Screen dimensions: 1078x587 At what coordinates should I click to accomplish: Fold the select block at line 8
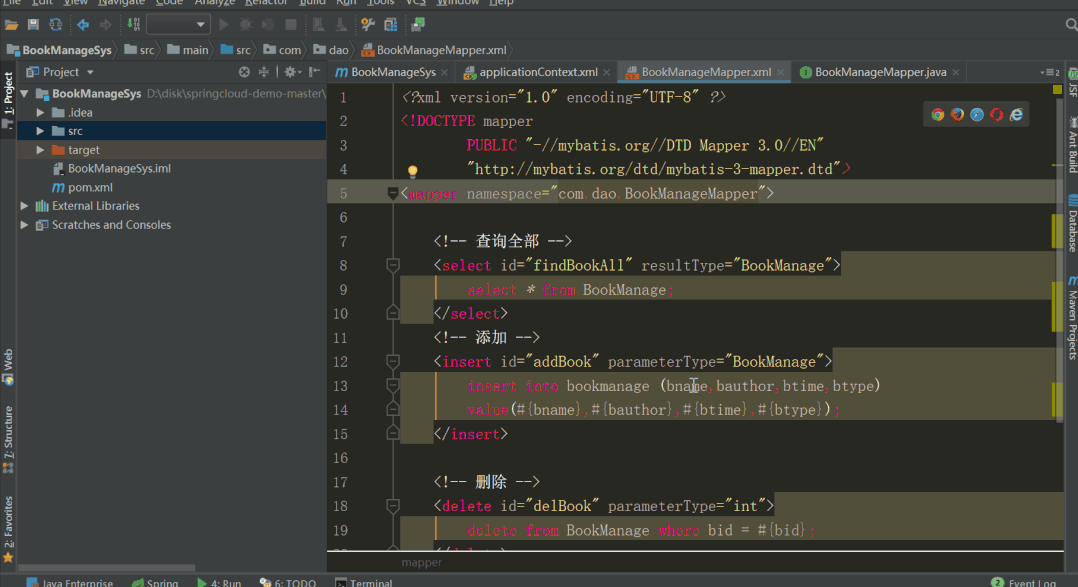click(x=393, y=265)
